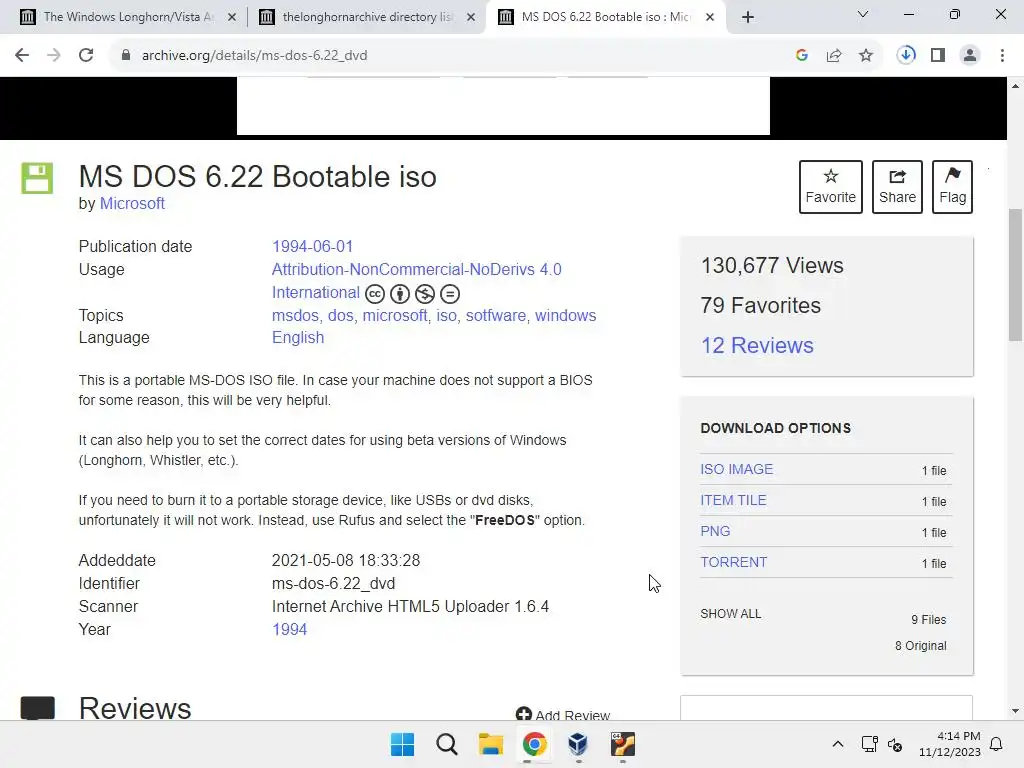Click the green floppy disk software icon
1024x768 pixels.
point(37,178)
